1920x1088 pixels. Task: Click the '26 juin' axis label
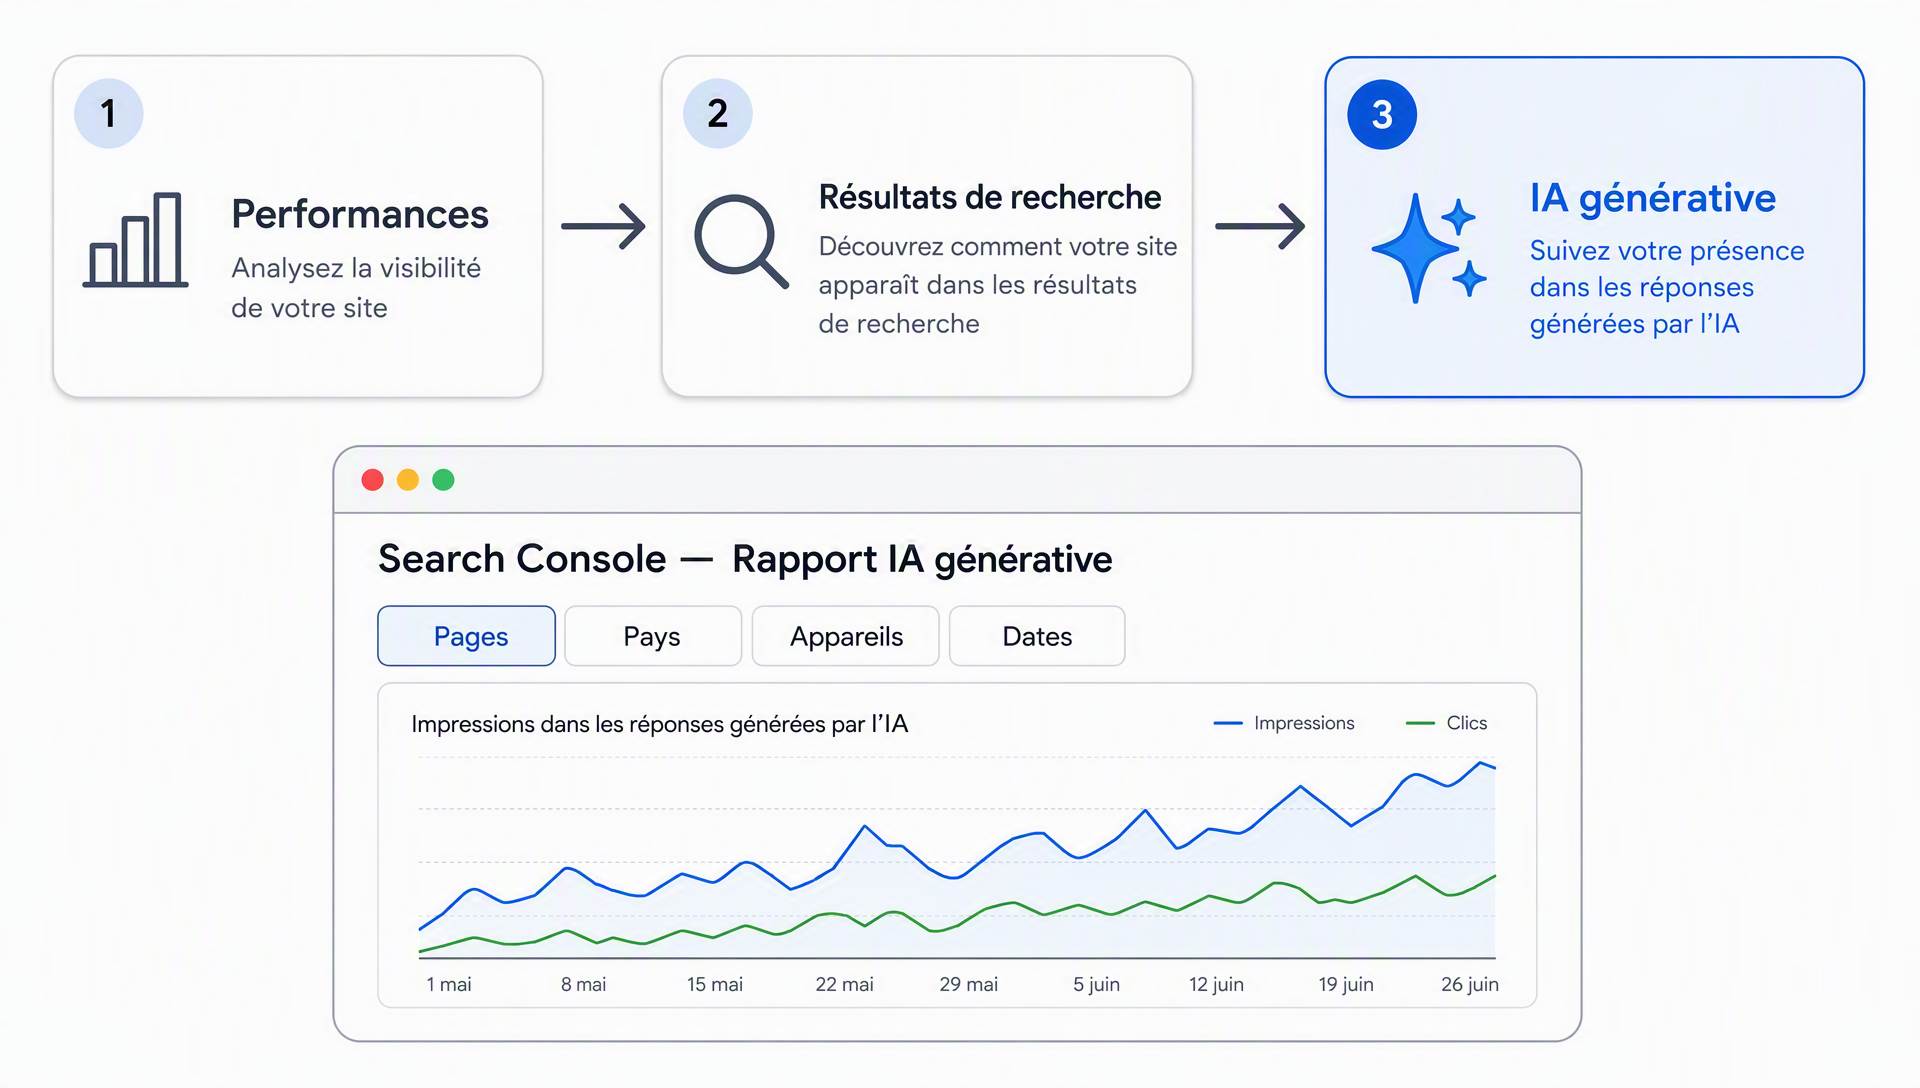point(1470,984)
